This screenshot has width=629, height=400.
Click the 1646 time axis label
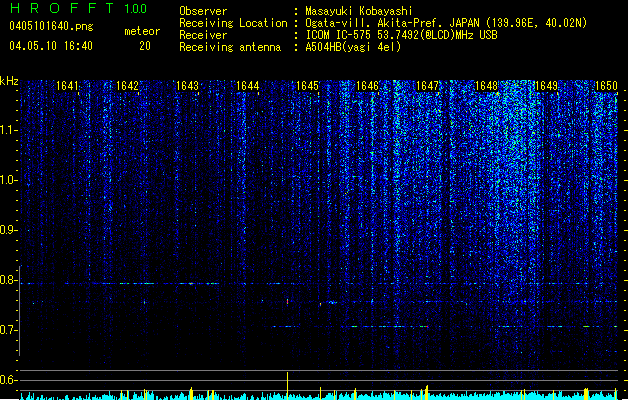pyautogui.click(x=367, y=86)
